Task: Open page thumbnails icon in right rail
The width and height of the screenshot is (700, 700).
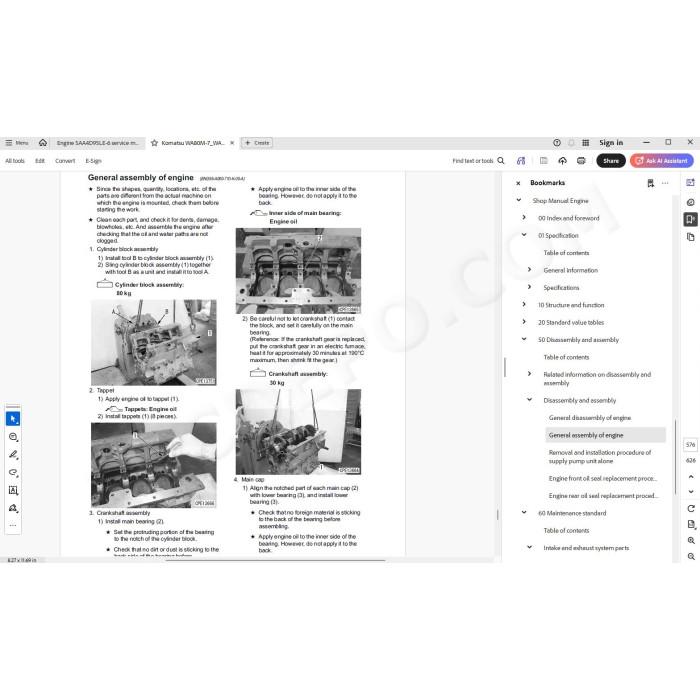Action: [691, 237]
